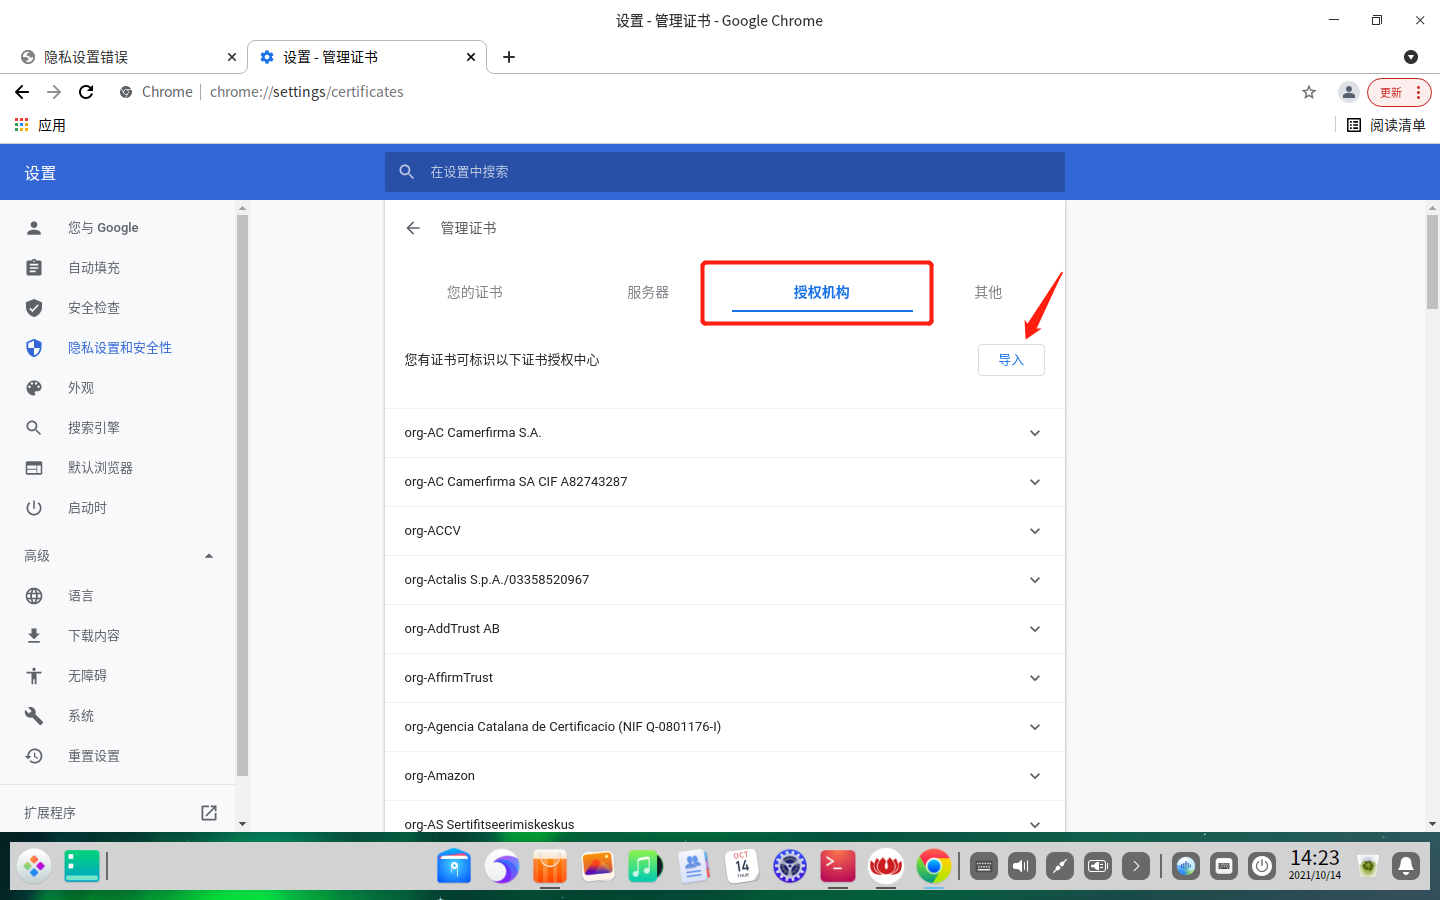Click the address bar URL
Image resolution: width=1440 pixels, height=900 pixels.
[307, 92]
